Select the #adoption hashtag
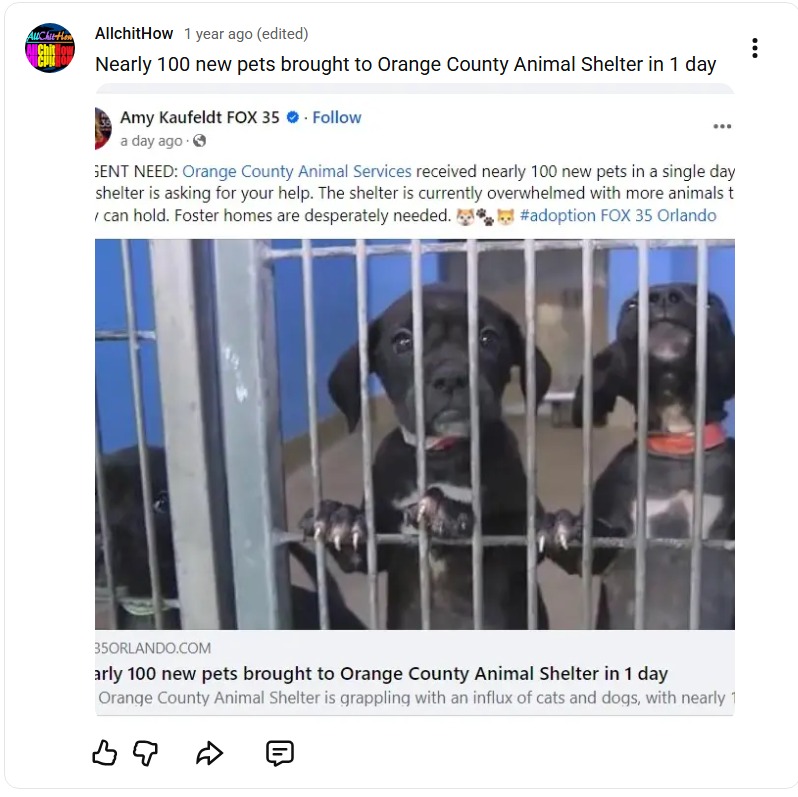Viewport: 798px width, 797px height. [558, 216]
